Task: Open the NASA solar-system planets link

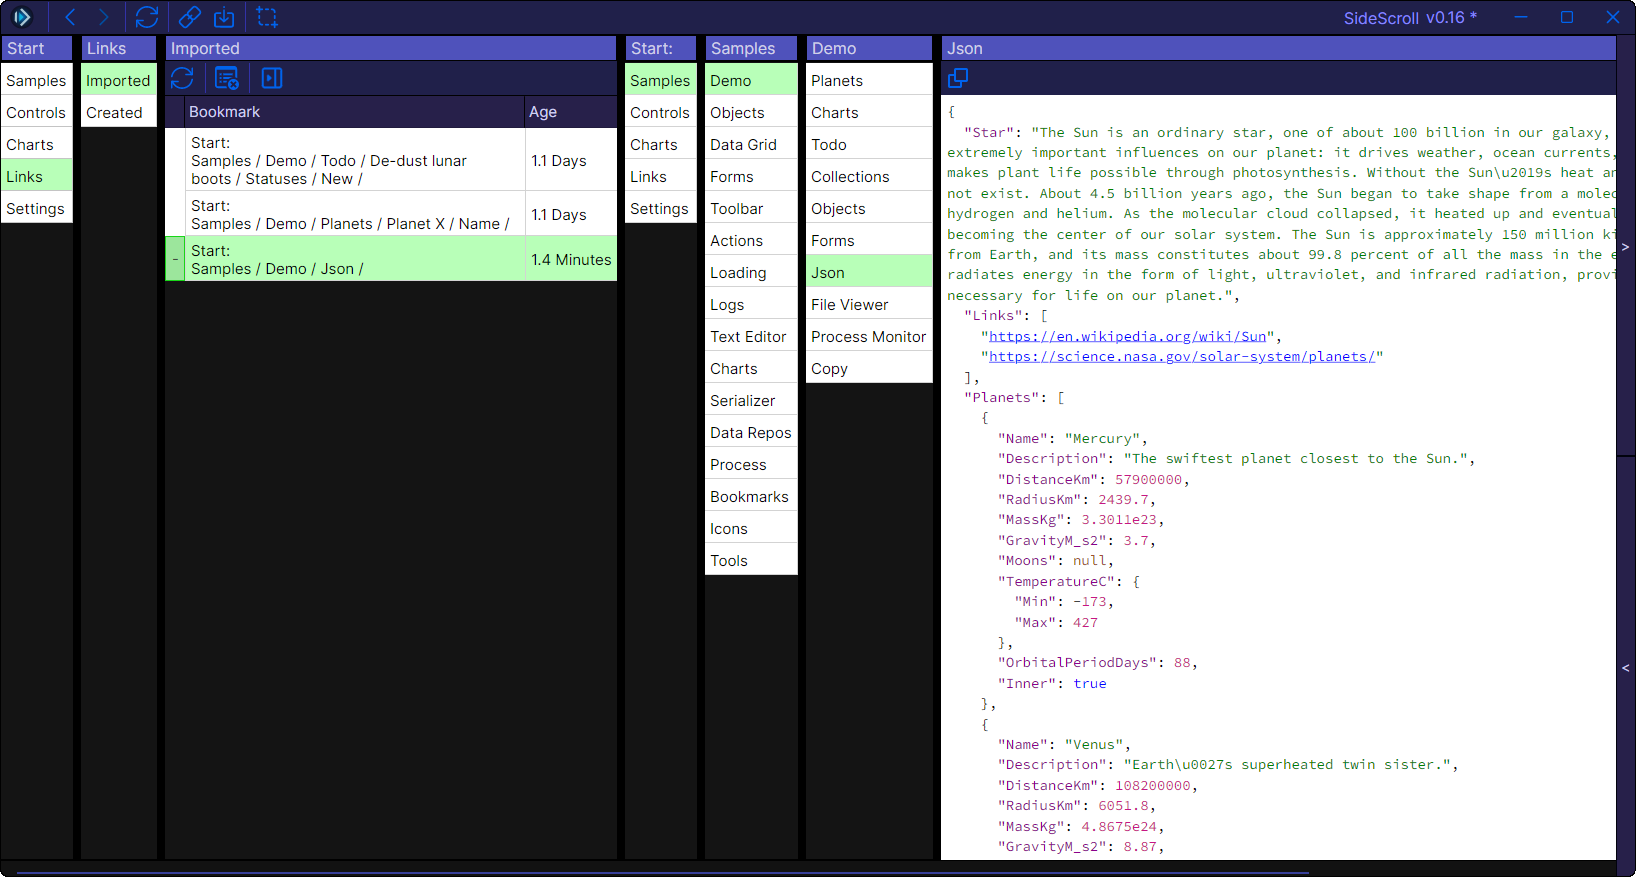Action: (x=1182, y=356)
